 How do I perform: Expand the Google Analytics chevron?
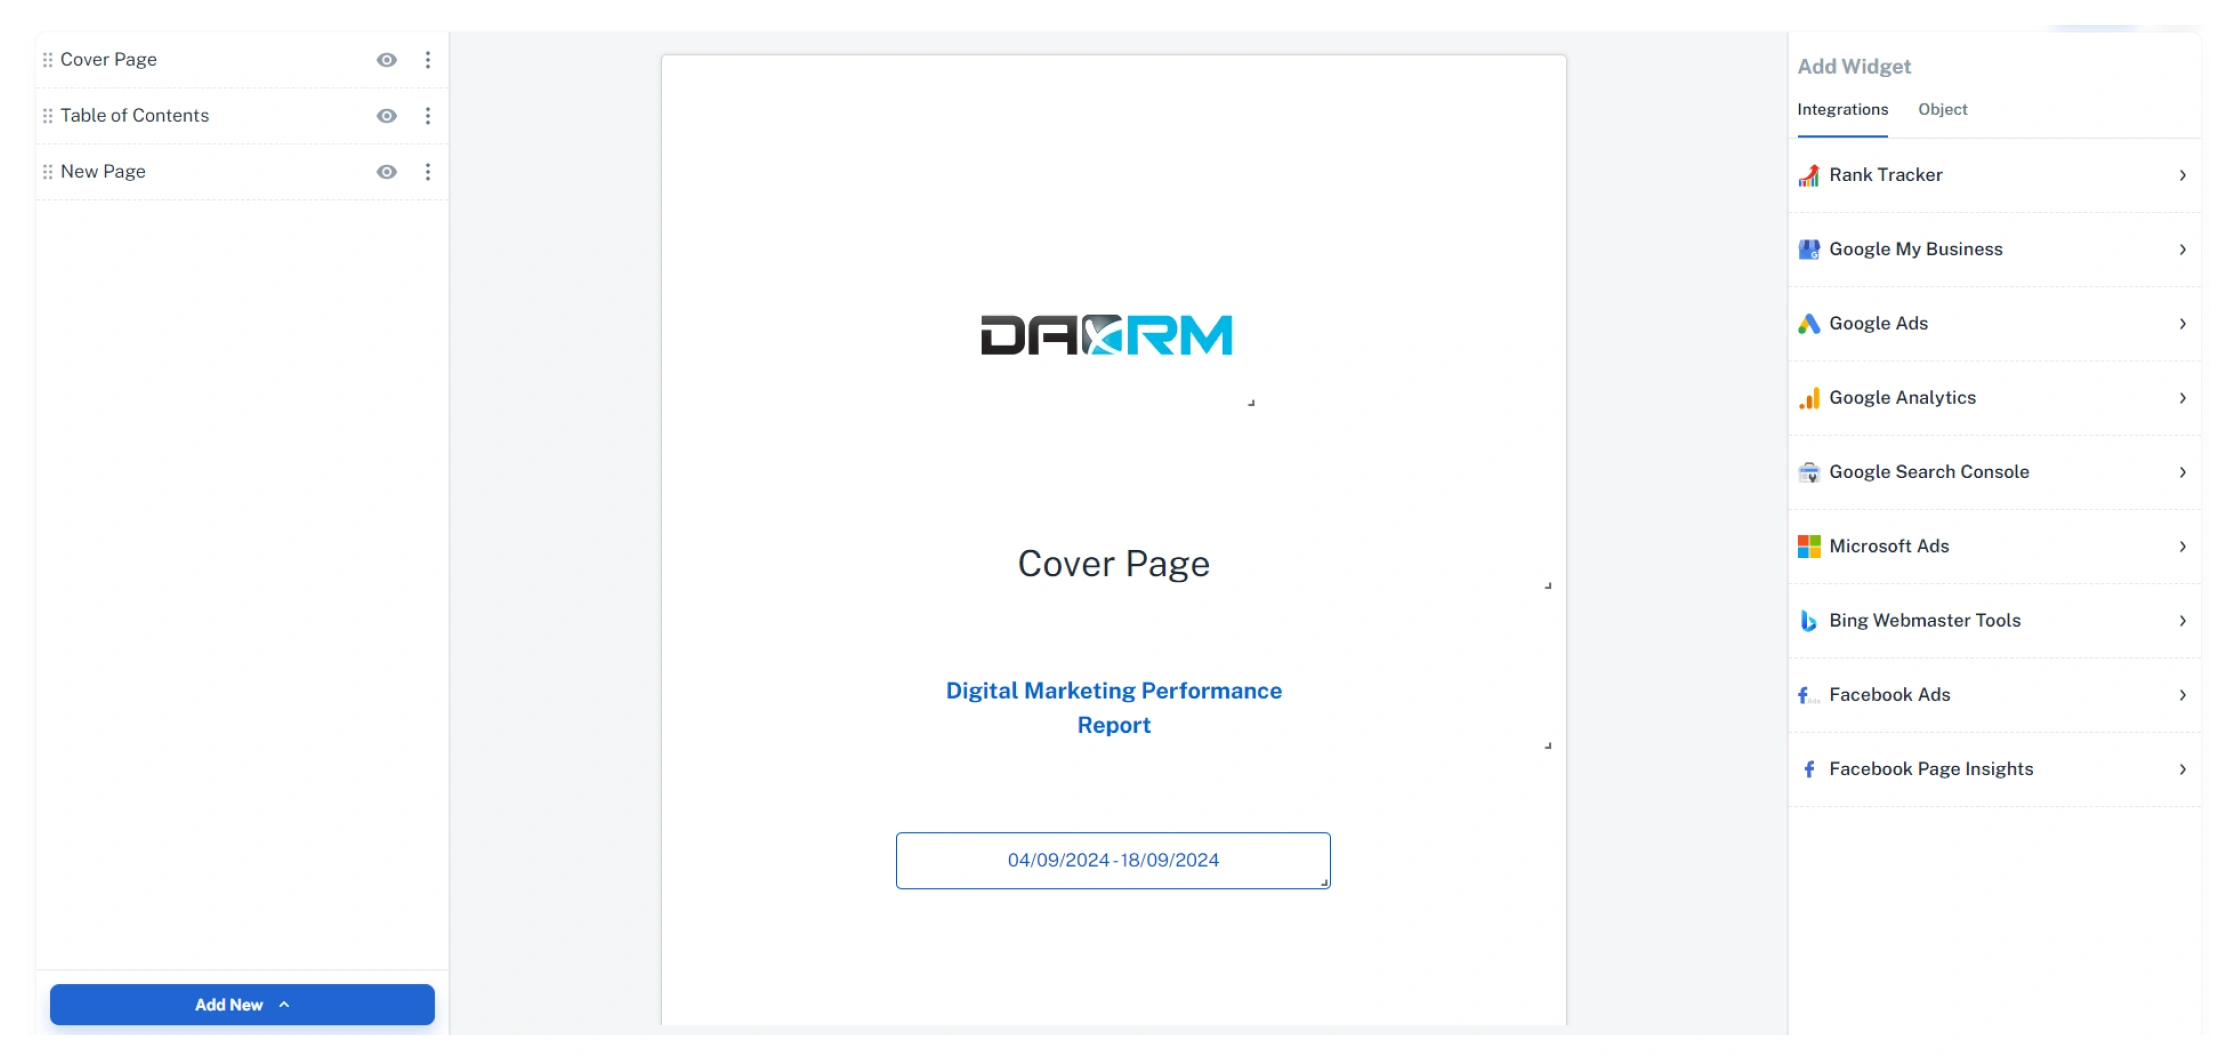[x=2183, y=398]
